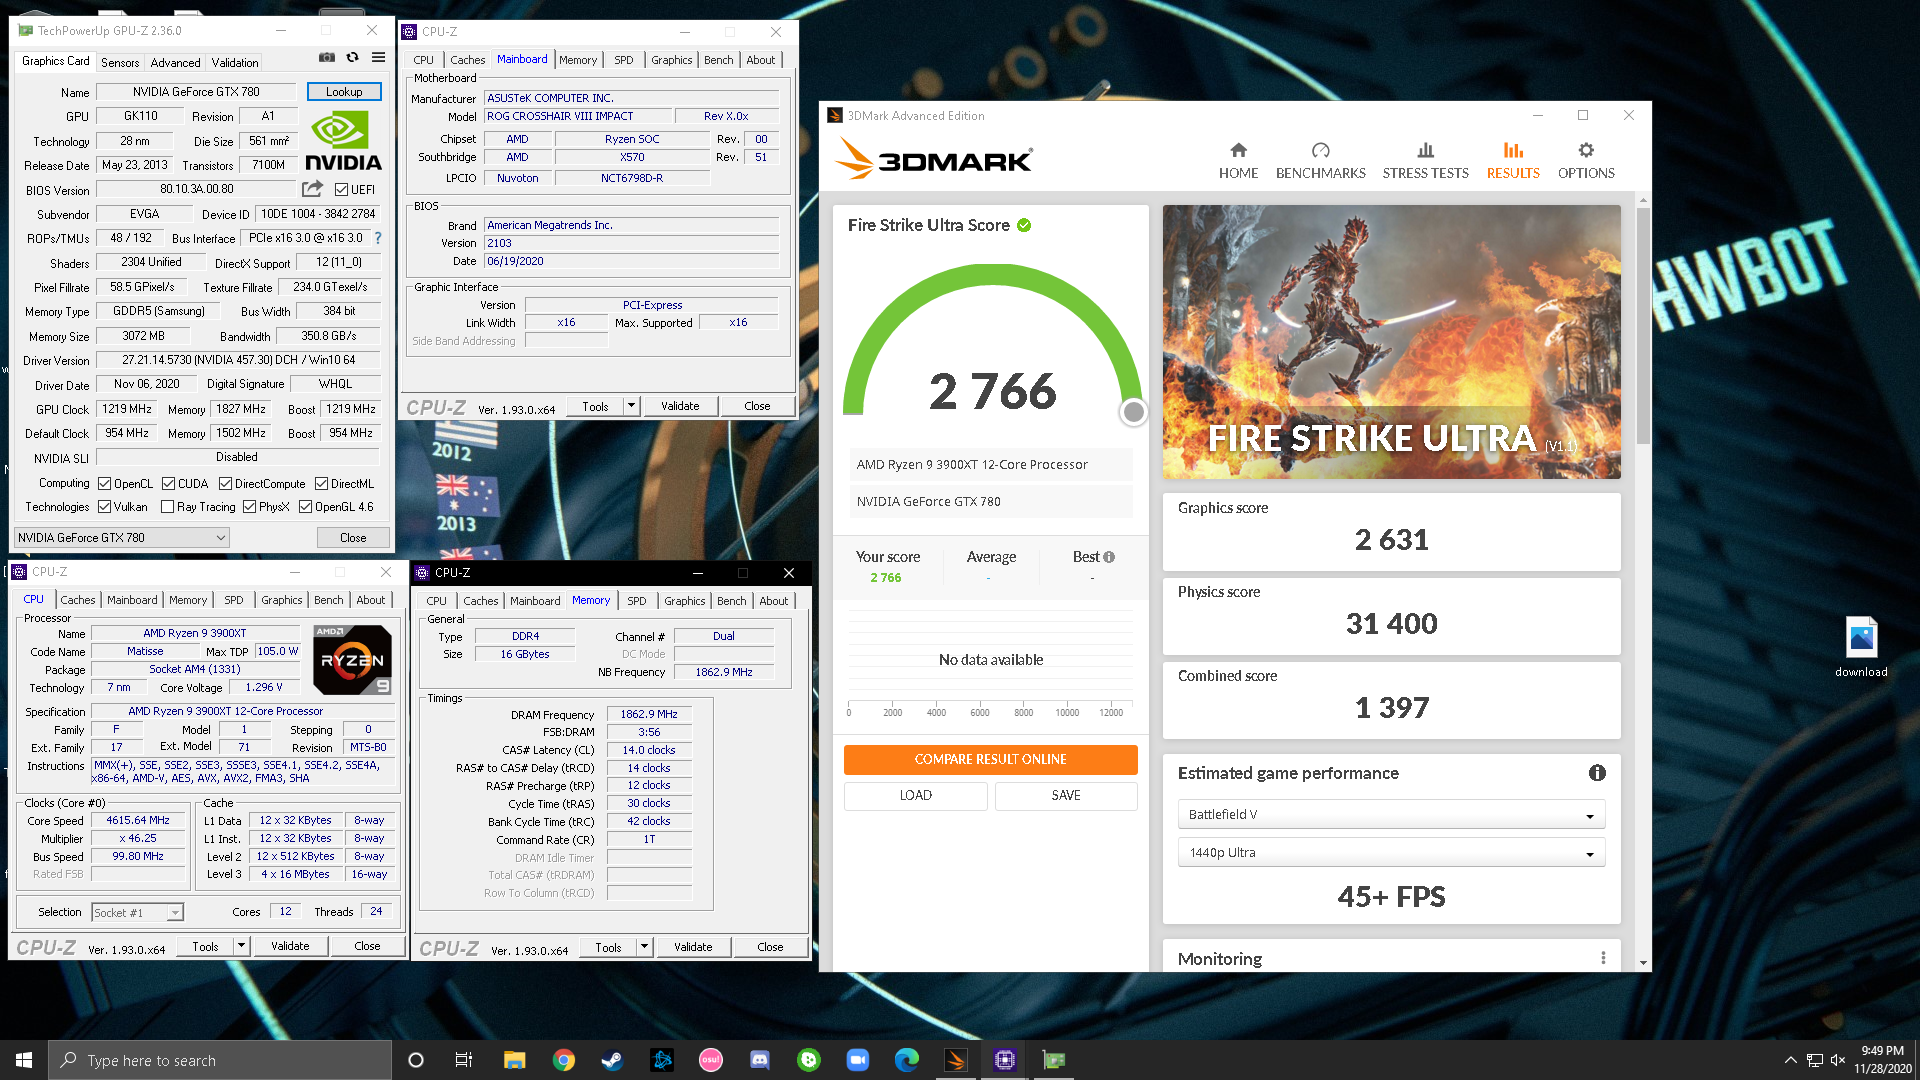The height and width of the screenshot is (1080, 1920).
Task: Click the 3DMark LOAD button
Action: (x=916, y=795)
